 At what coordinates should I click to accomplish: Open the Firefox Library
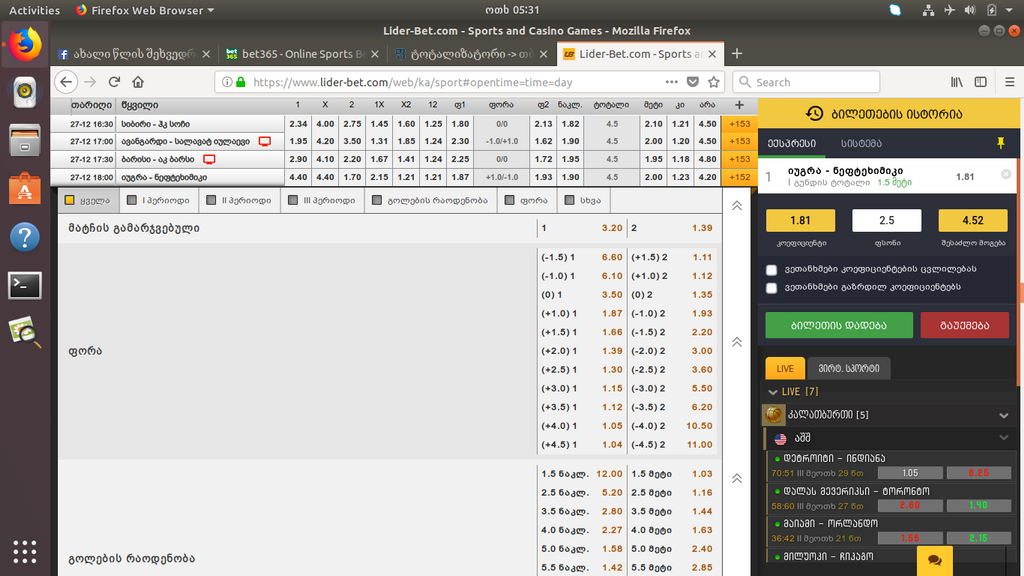click(957, 82)
